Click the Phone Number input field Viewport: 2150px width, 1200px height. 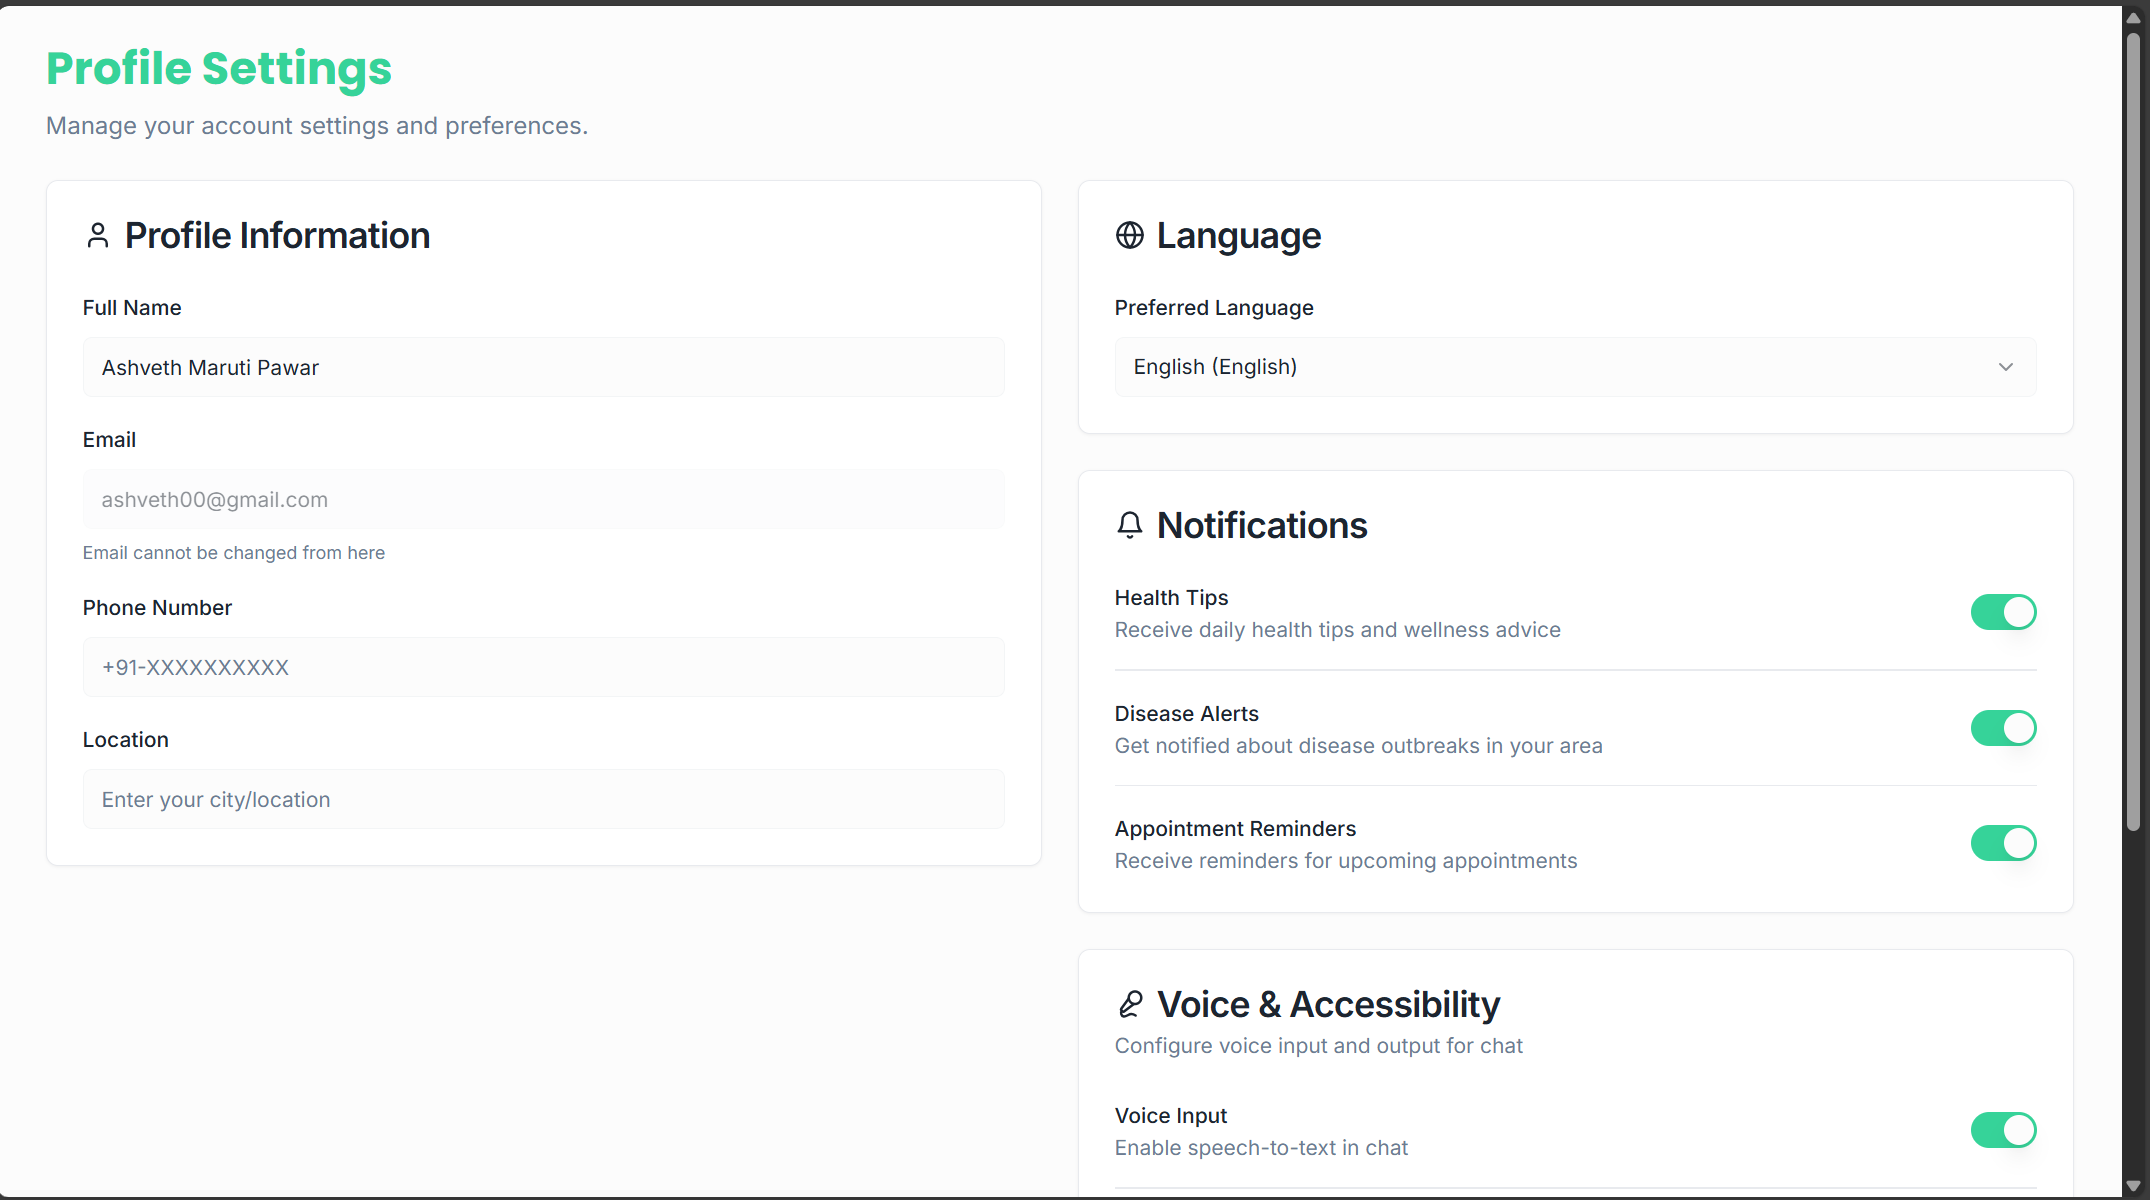(x=543, y=667)
